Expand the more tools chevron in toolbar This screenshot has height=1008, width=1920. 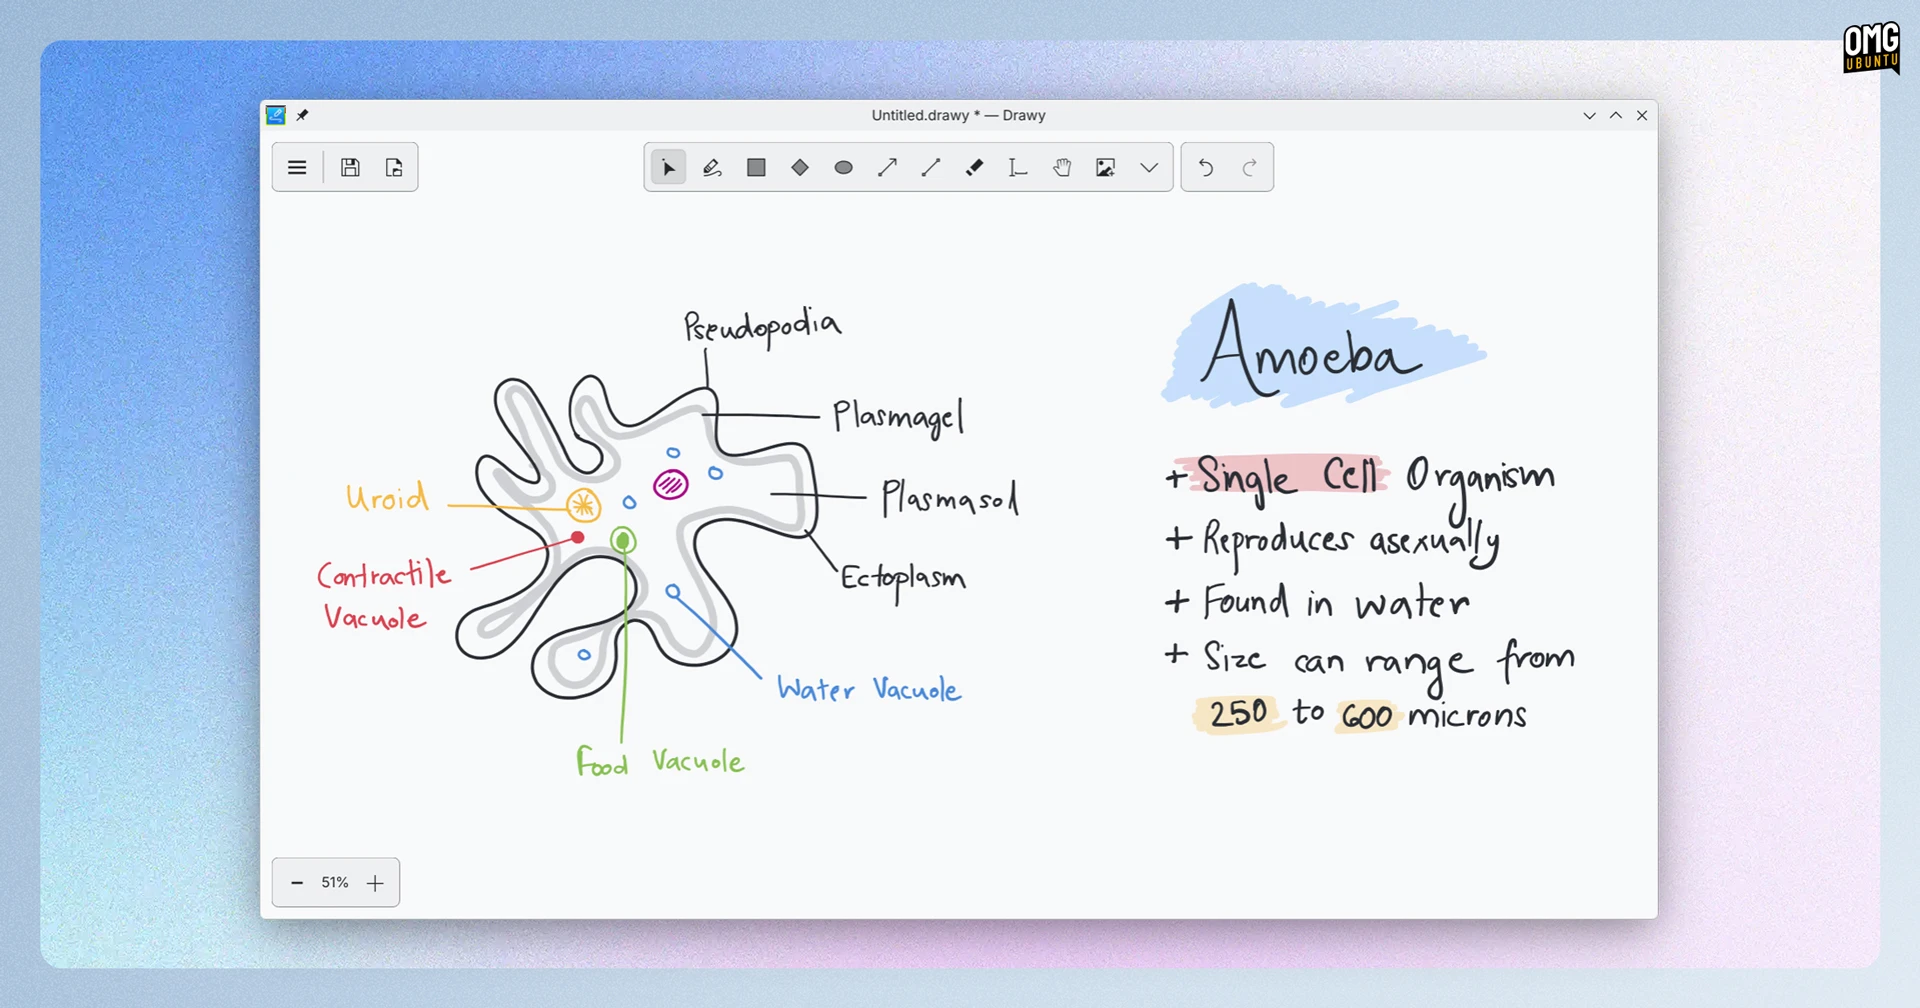[x=1149, y=168]
